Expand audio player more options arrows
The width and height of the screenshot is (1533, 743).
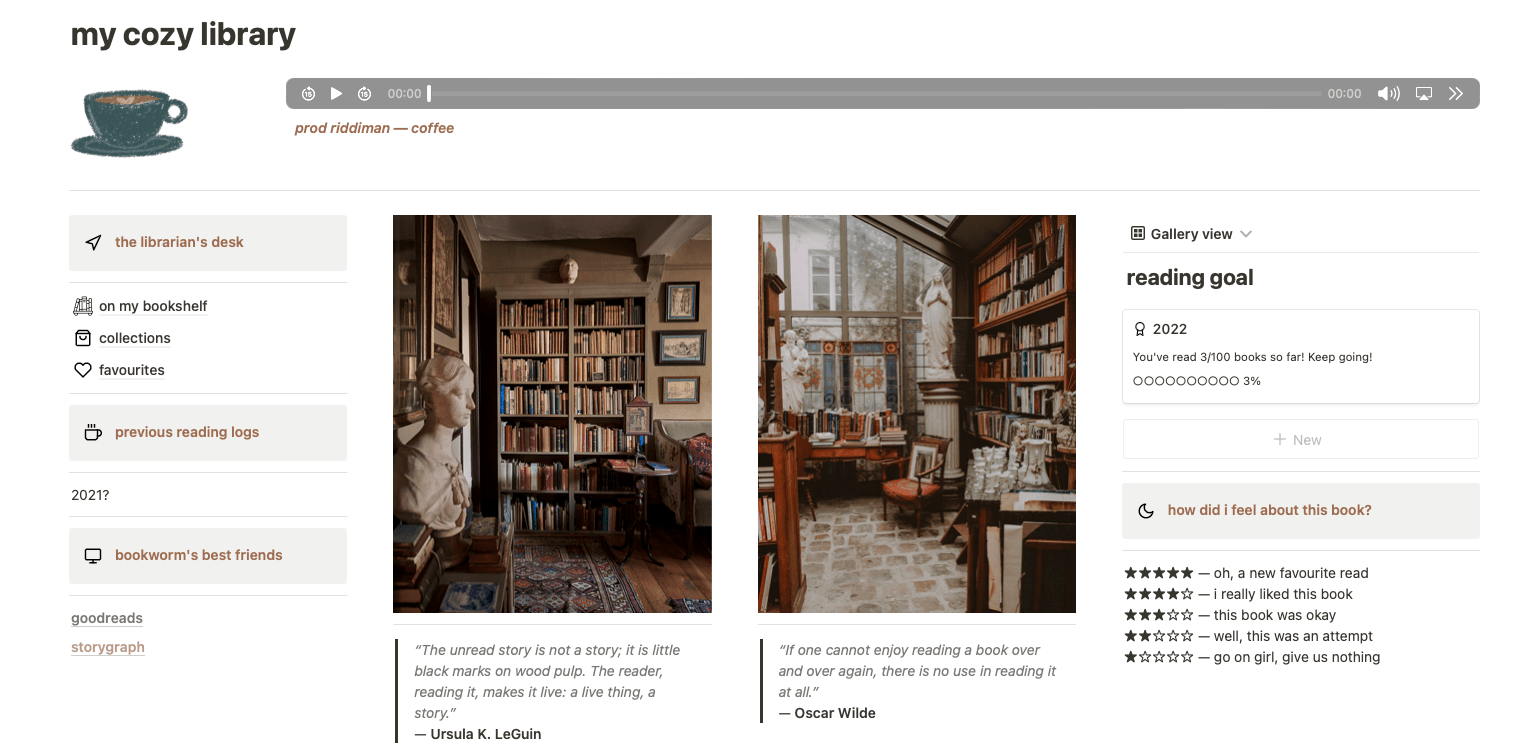point(1456,93)
